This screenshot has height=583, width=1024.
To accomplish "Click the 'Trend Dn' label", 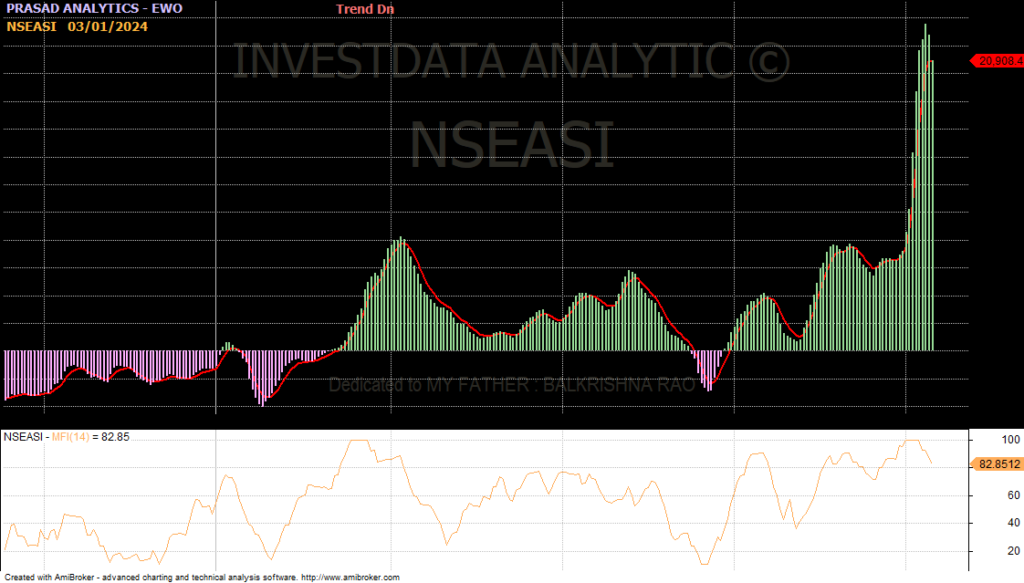I will point(365,9).
